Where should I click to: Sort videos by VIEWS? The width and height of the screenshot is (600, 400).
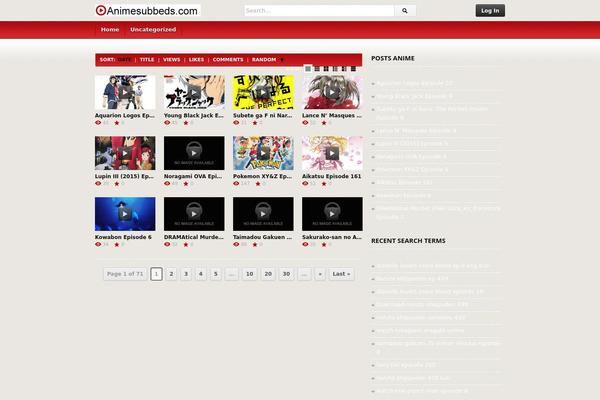click(x=171, y=60)
